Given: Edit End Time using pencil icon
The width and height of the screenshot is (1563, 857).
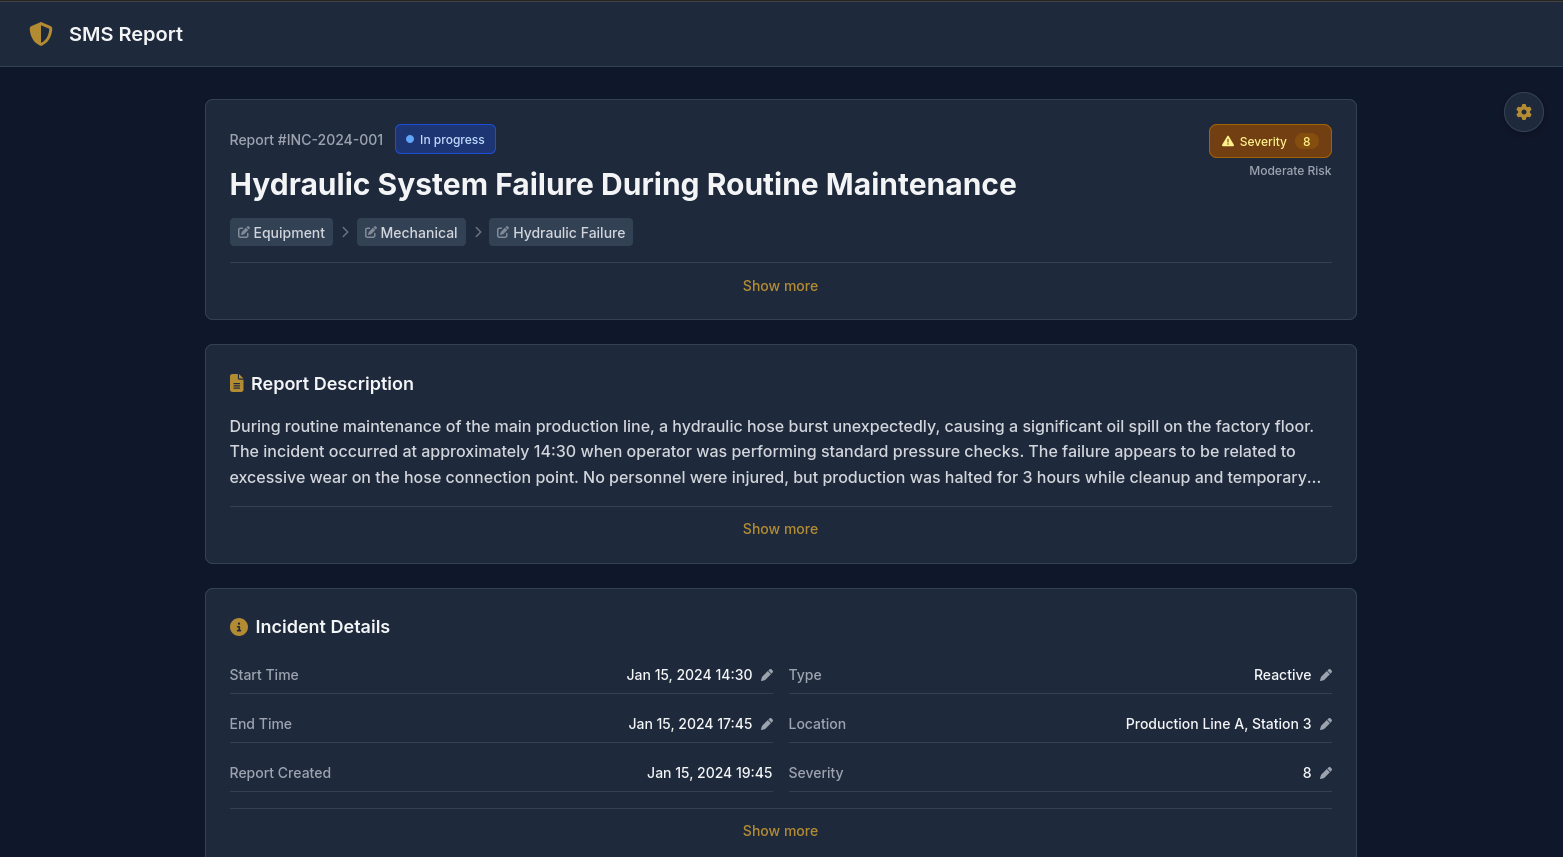Looking at the screenshot, I should (x=767, y=724).
